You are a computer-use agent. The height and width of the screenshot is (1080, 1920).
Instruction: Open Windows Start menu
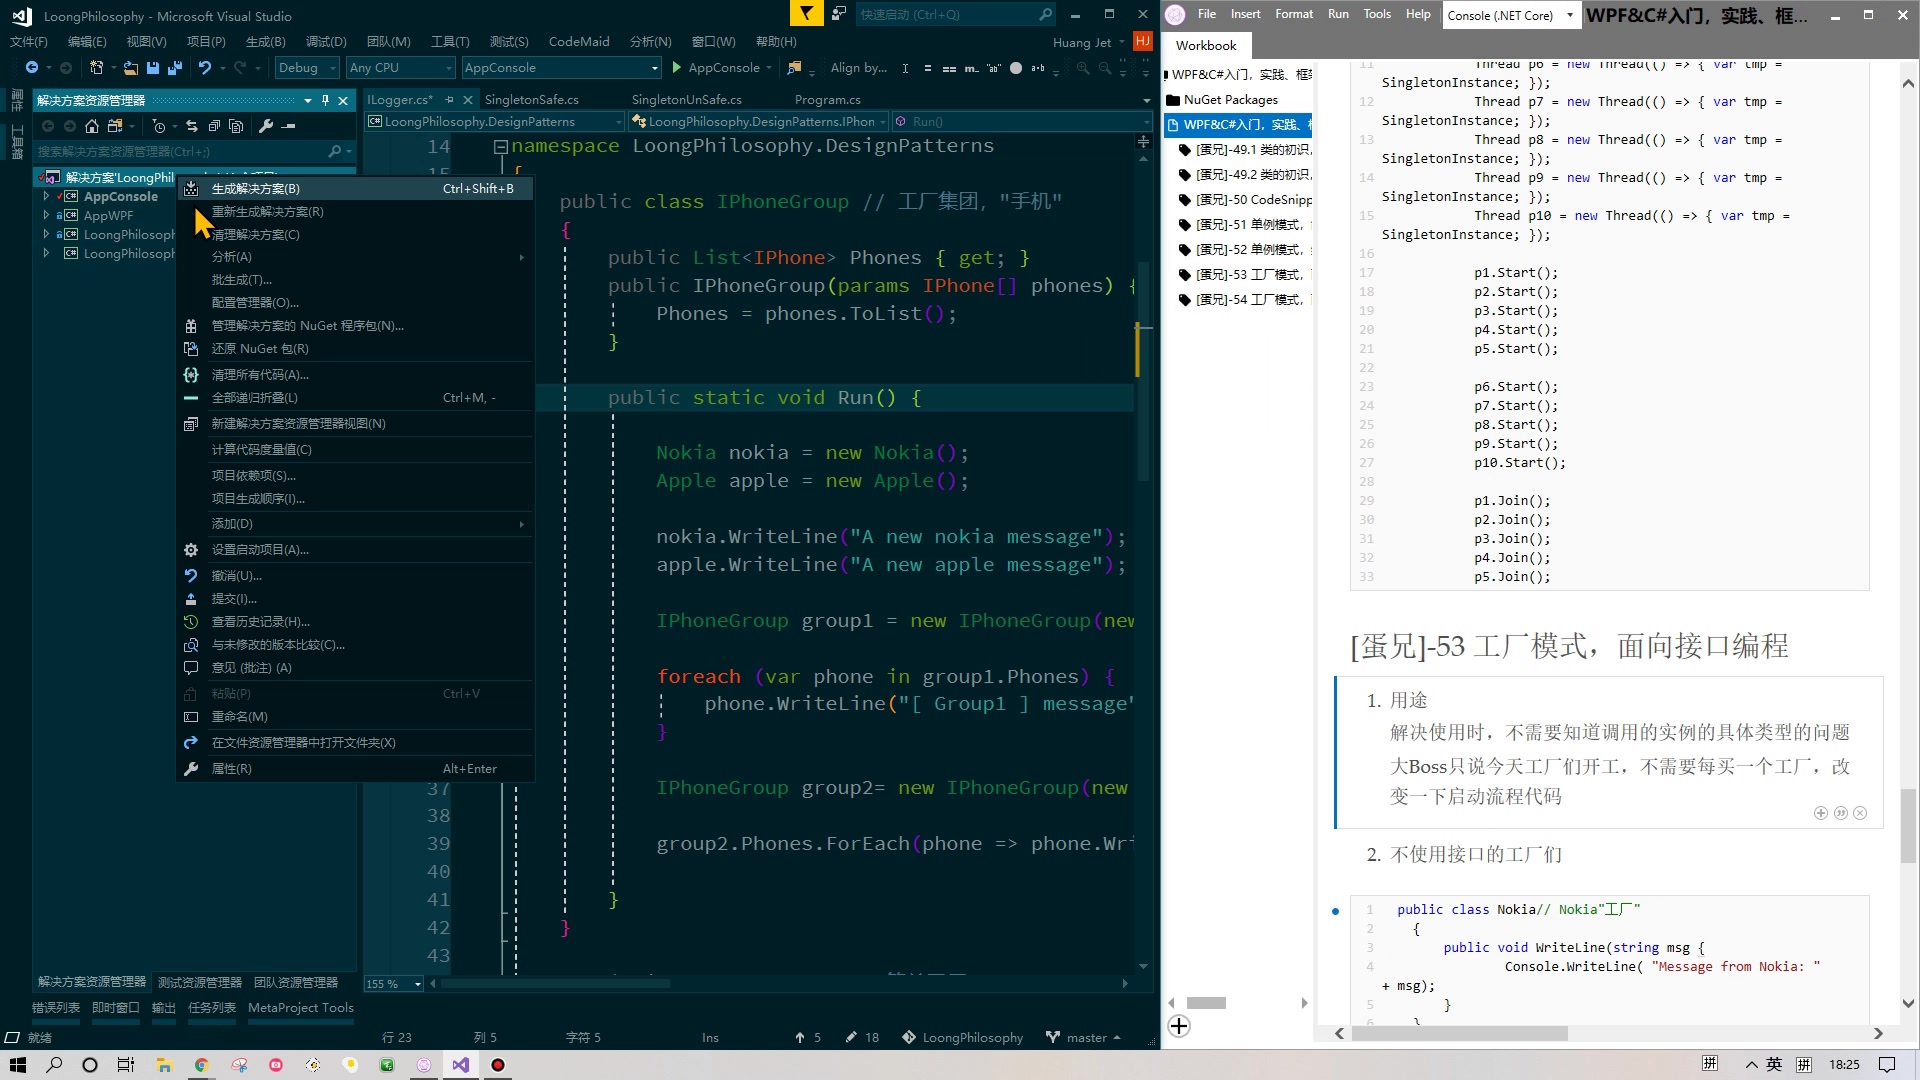click(18, 1065)
